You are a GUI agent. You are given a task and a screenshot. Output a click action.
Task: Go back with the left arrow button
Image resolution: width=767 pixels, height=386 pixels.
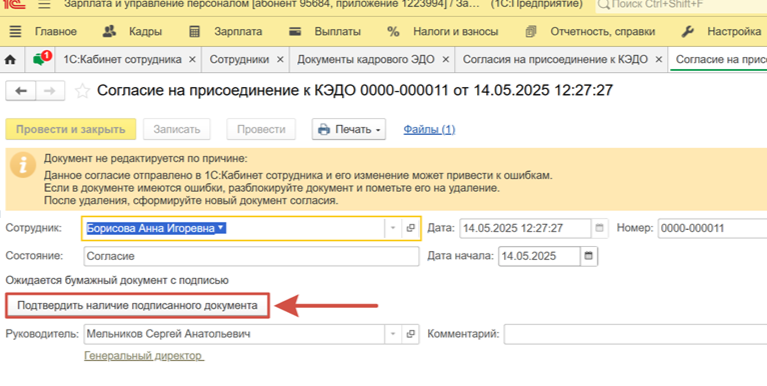[x=21, y=91]
